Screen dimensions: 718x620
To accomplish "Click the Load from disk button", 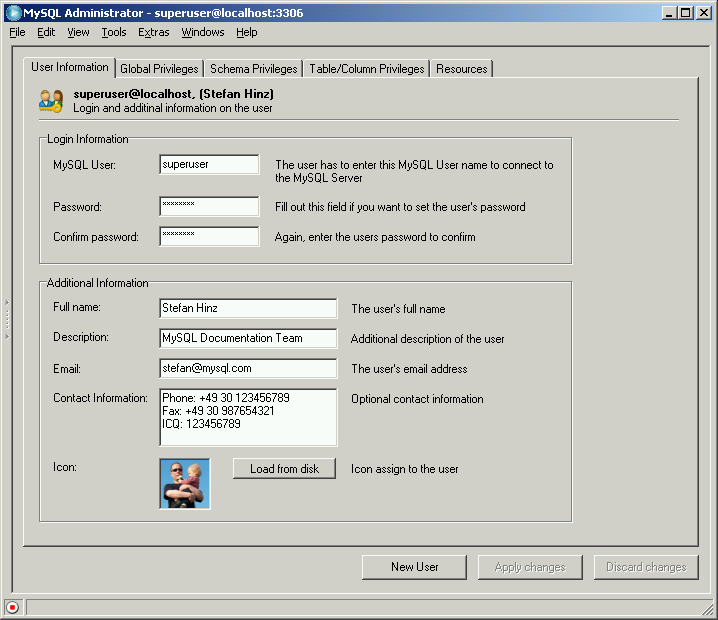I will (284, 469).
